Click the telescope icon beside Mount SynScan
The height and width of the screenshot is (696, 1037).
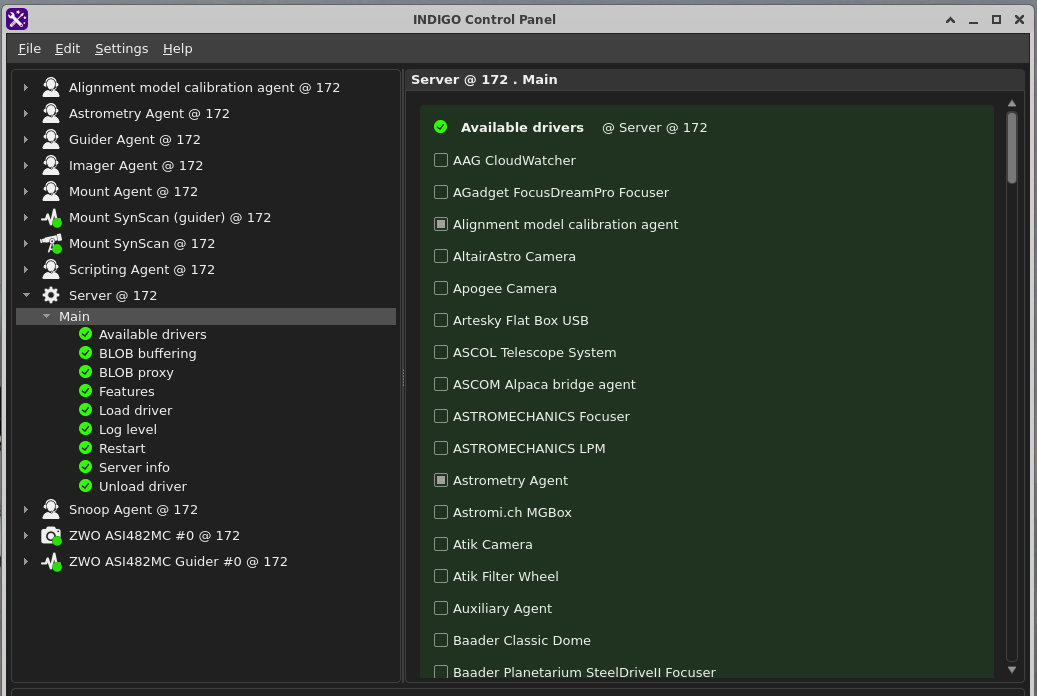click(x=51, y=243)
